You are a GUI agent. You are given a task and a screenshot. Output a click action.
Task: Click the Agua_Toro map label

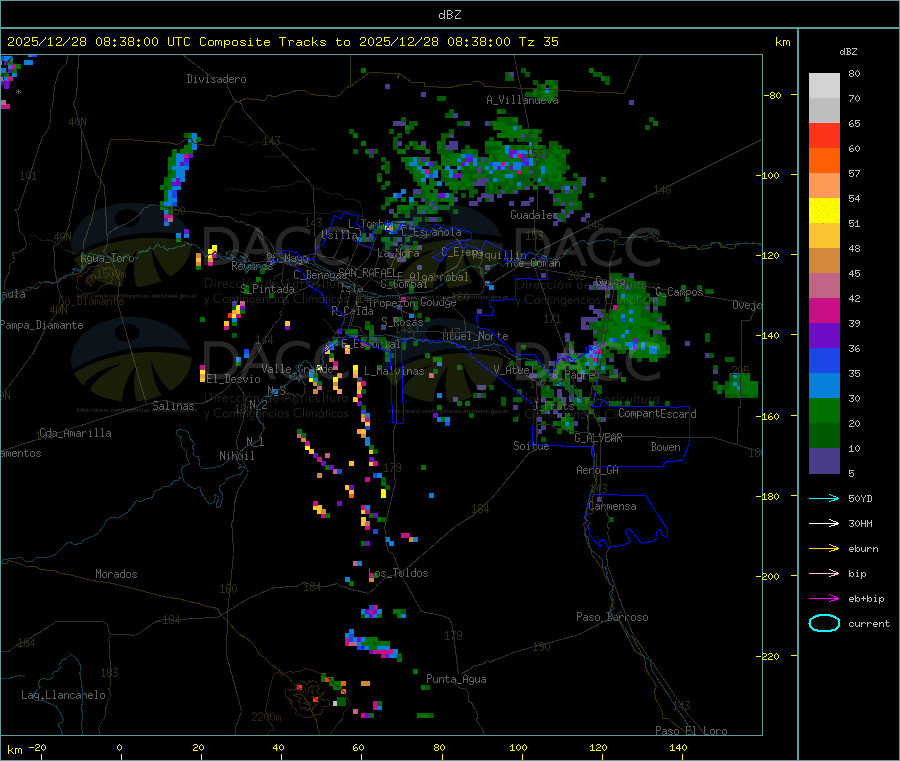point(107,258)
